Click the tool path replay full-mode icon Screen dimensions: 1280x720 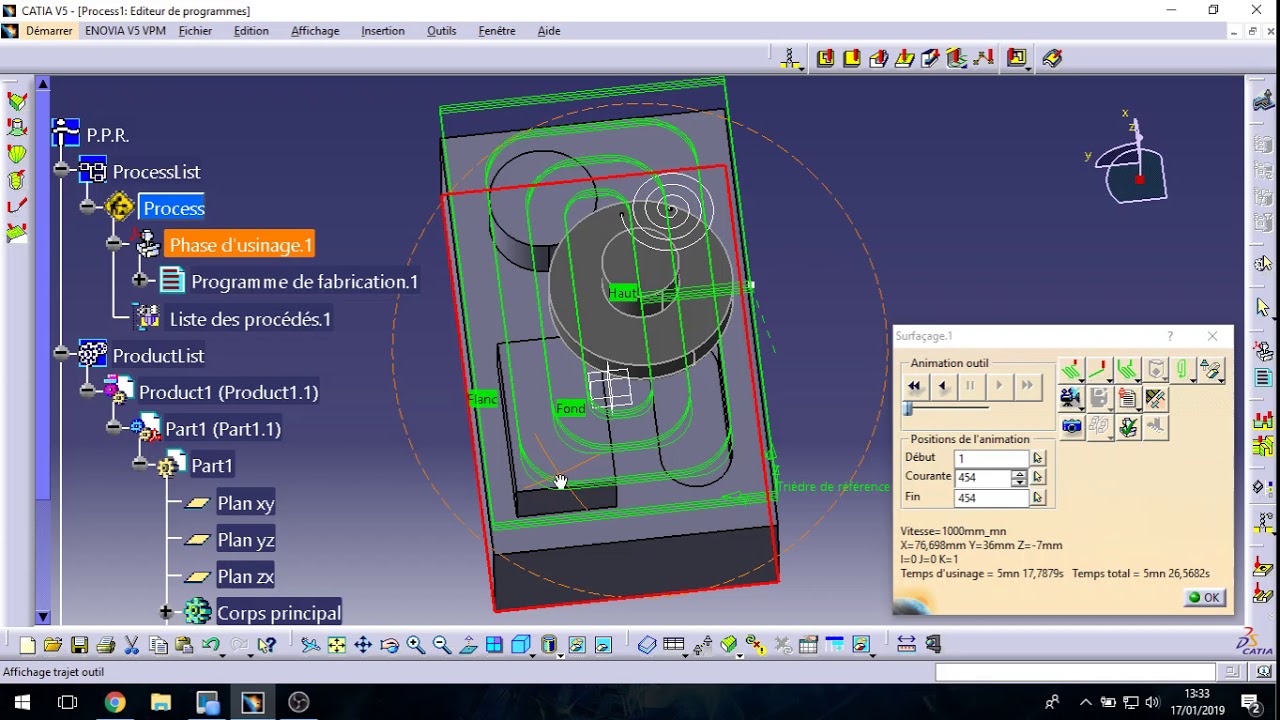pos(1070,370)
